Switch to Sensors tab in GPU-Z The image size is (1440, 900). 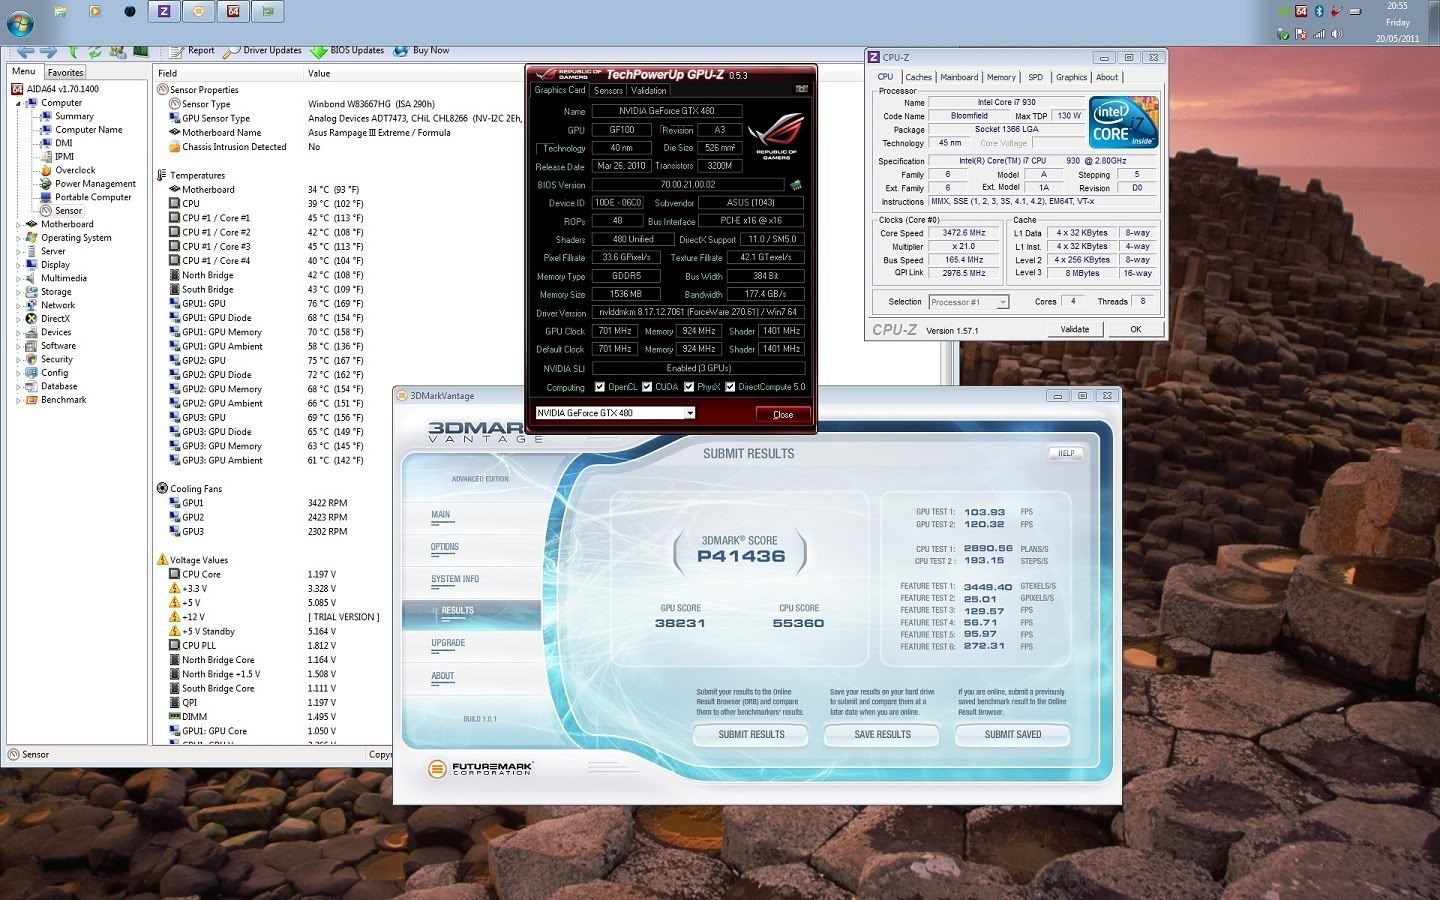(x=608, y=90)
